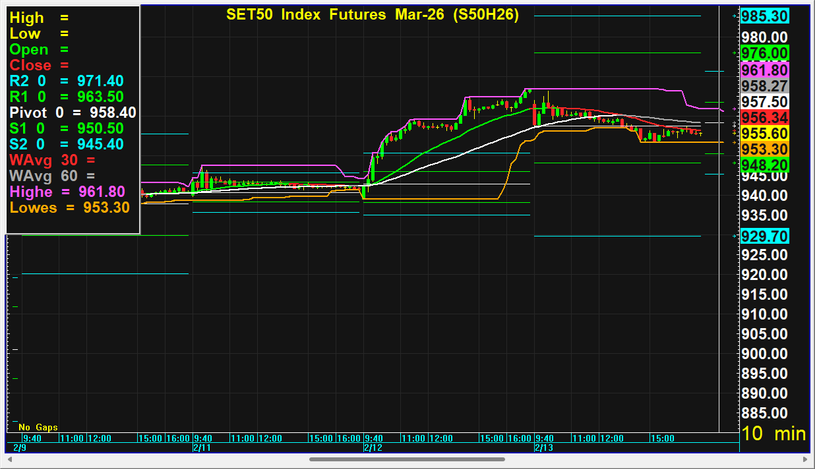Select the green 976.00 price tag
The image size is (815, 469).
[x=765, y=52]
